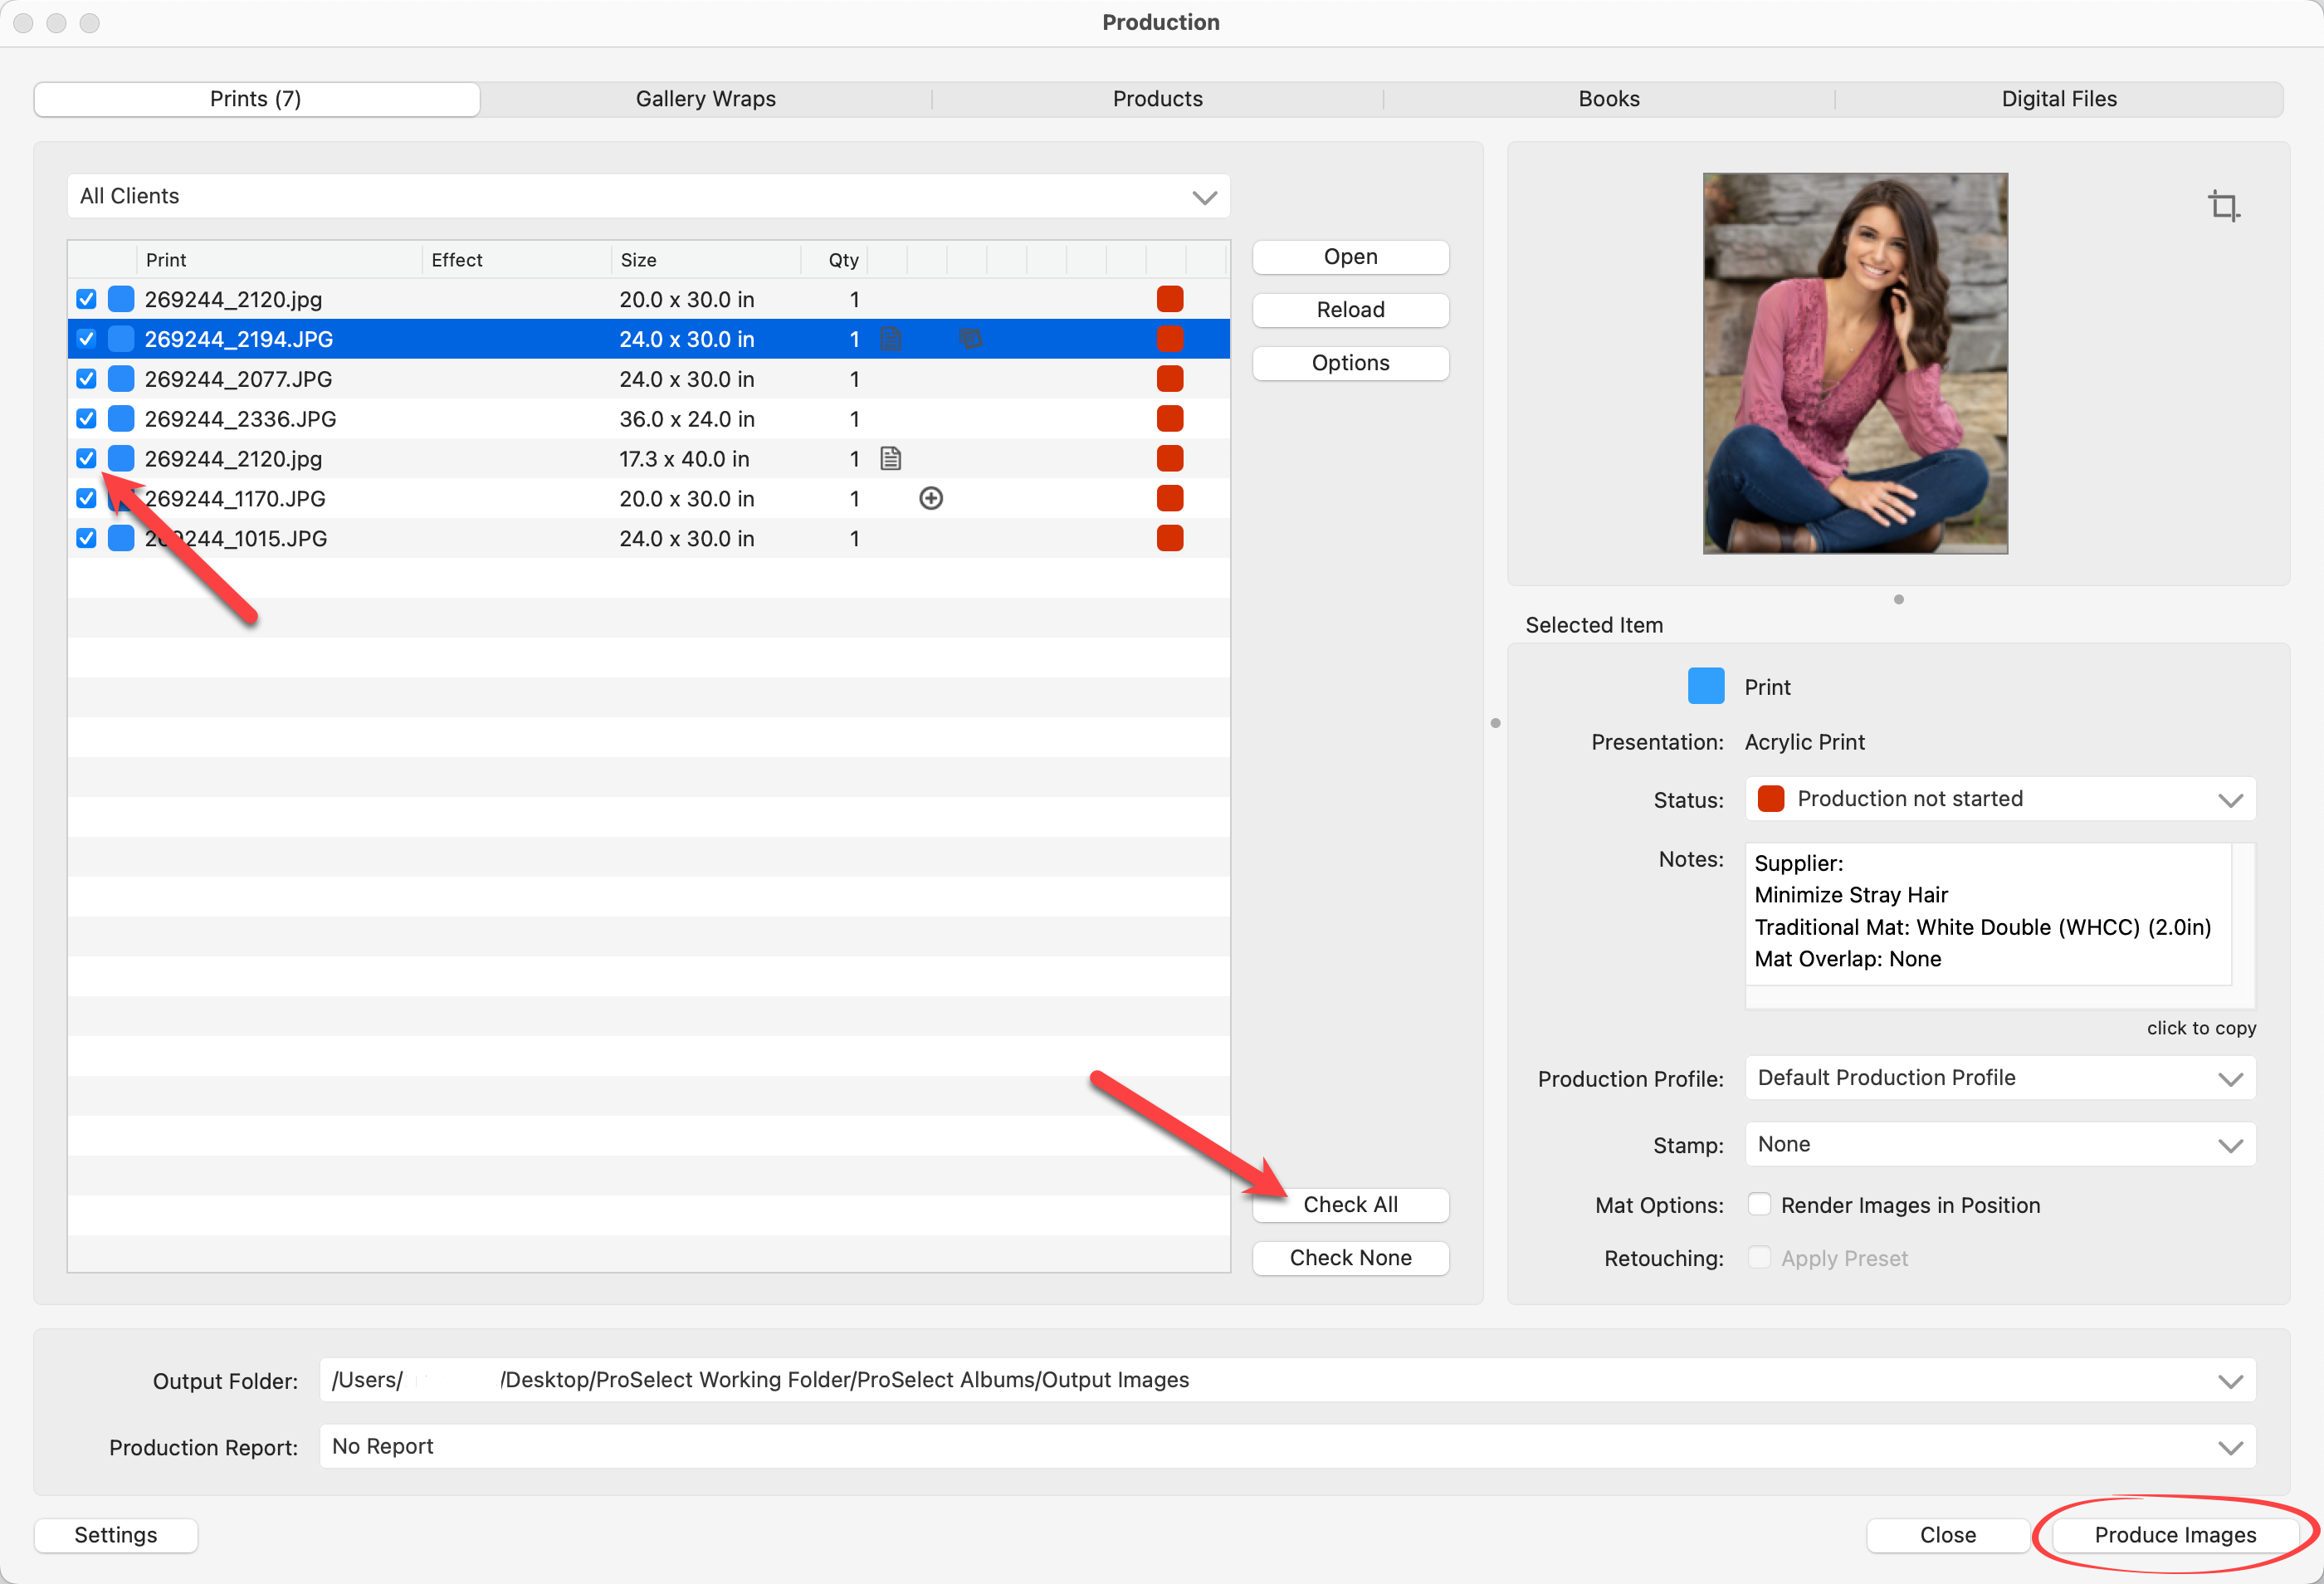Click the portrait preview thumbnail
Screen dimensions: 2324x1584
coord(1854,363)
